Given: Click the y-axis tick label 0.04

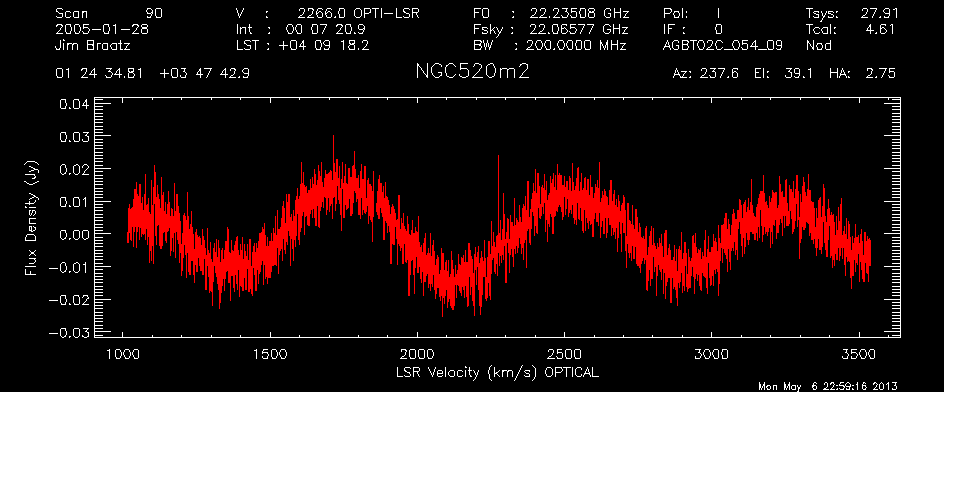Looking at the screenshot, I should 74,104.
